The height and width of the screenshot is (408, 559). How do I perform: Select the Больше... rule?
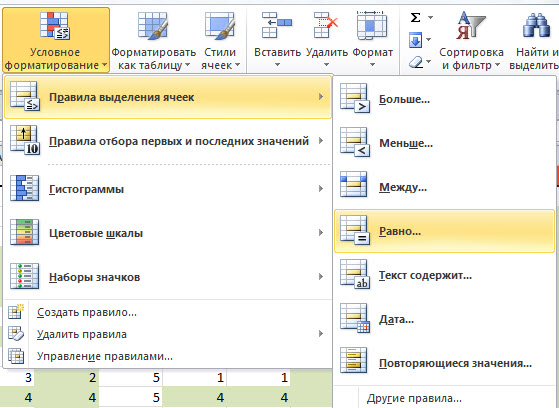(445, 99)
